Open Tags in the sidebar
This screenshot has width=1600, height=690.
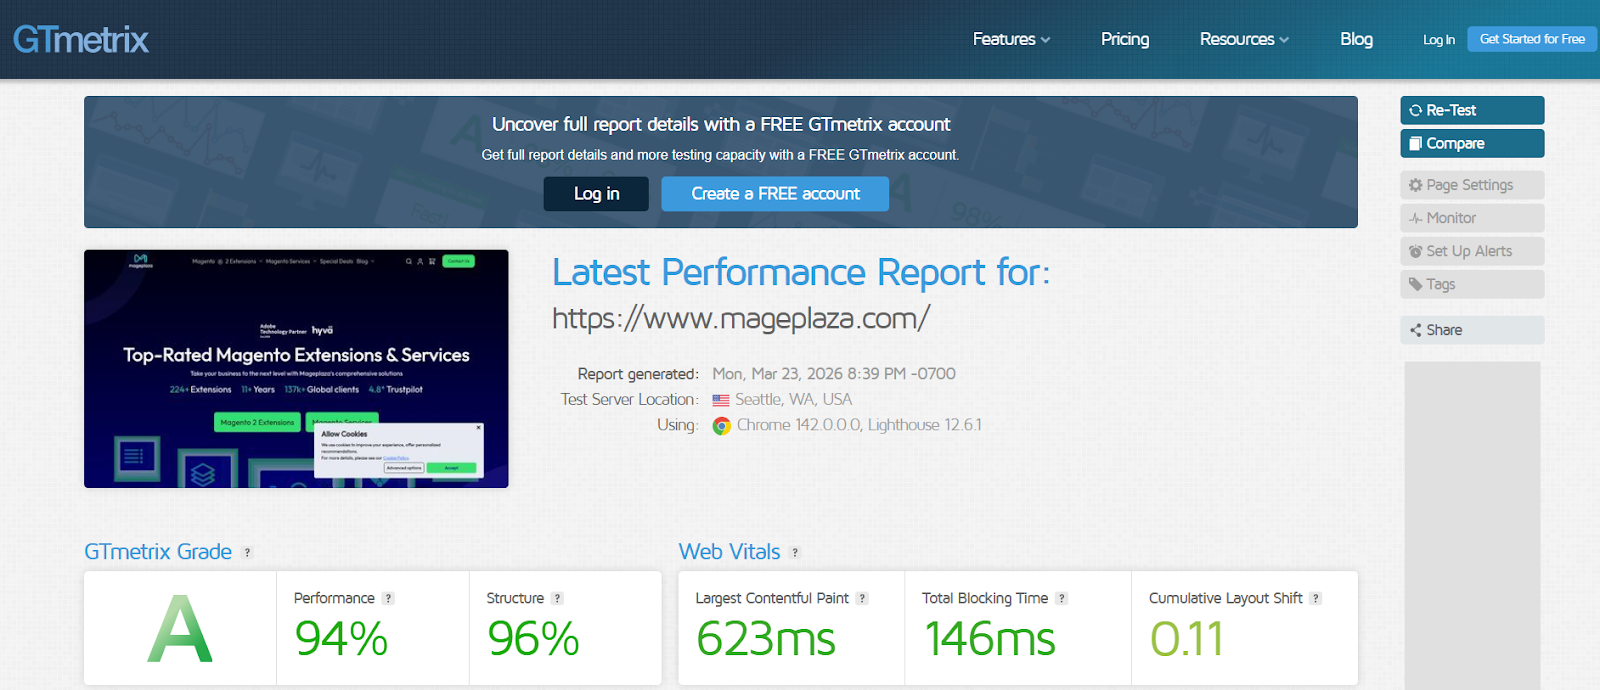(1472, 284)
